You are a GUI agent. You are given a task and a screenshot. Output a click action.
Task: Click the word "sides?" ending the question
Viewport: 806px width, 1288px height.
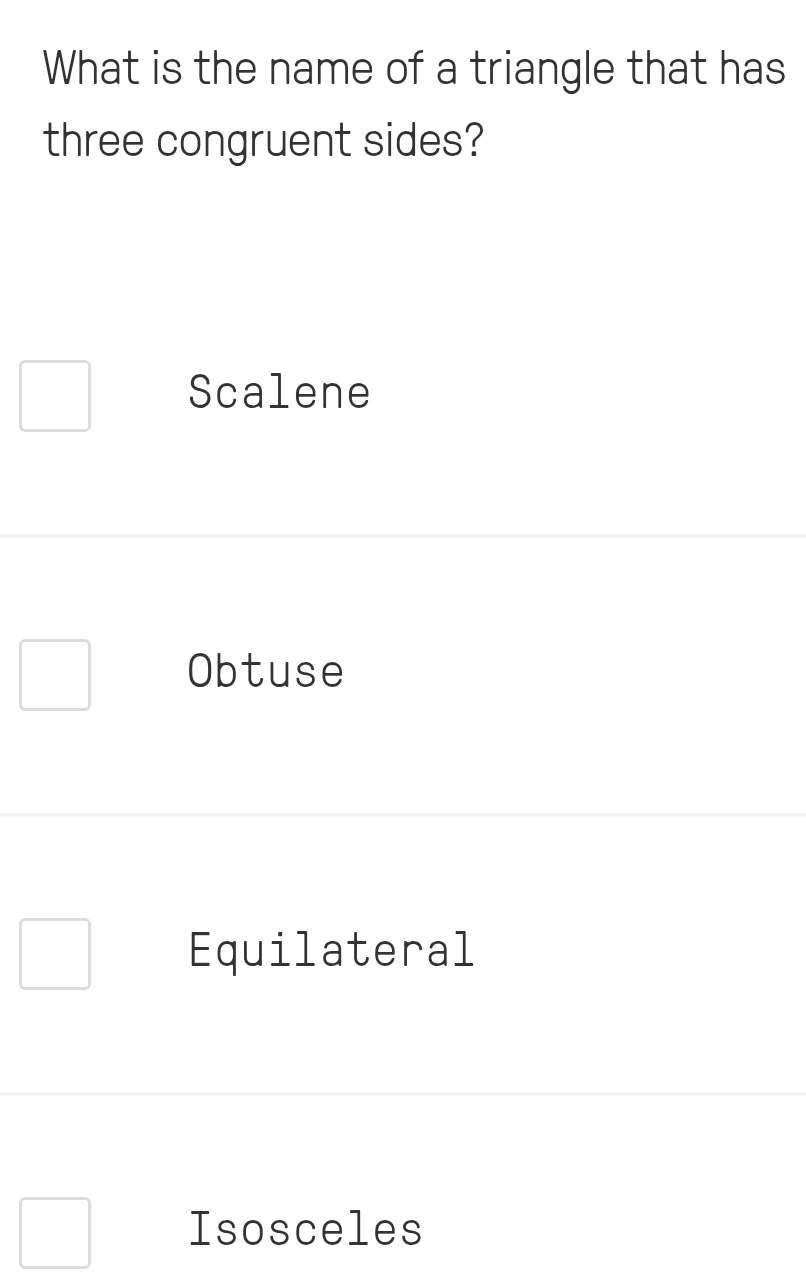423,141
